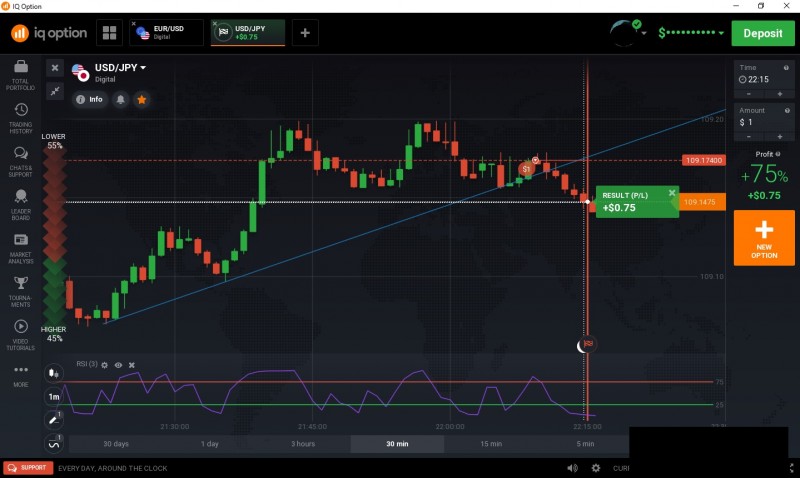The image size is (800, 478).
Task: Close the Result (P/L) popup
Action: [672, 193]
